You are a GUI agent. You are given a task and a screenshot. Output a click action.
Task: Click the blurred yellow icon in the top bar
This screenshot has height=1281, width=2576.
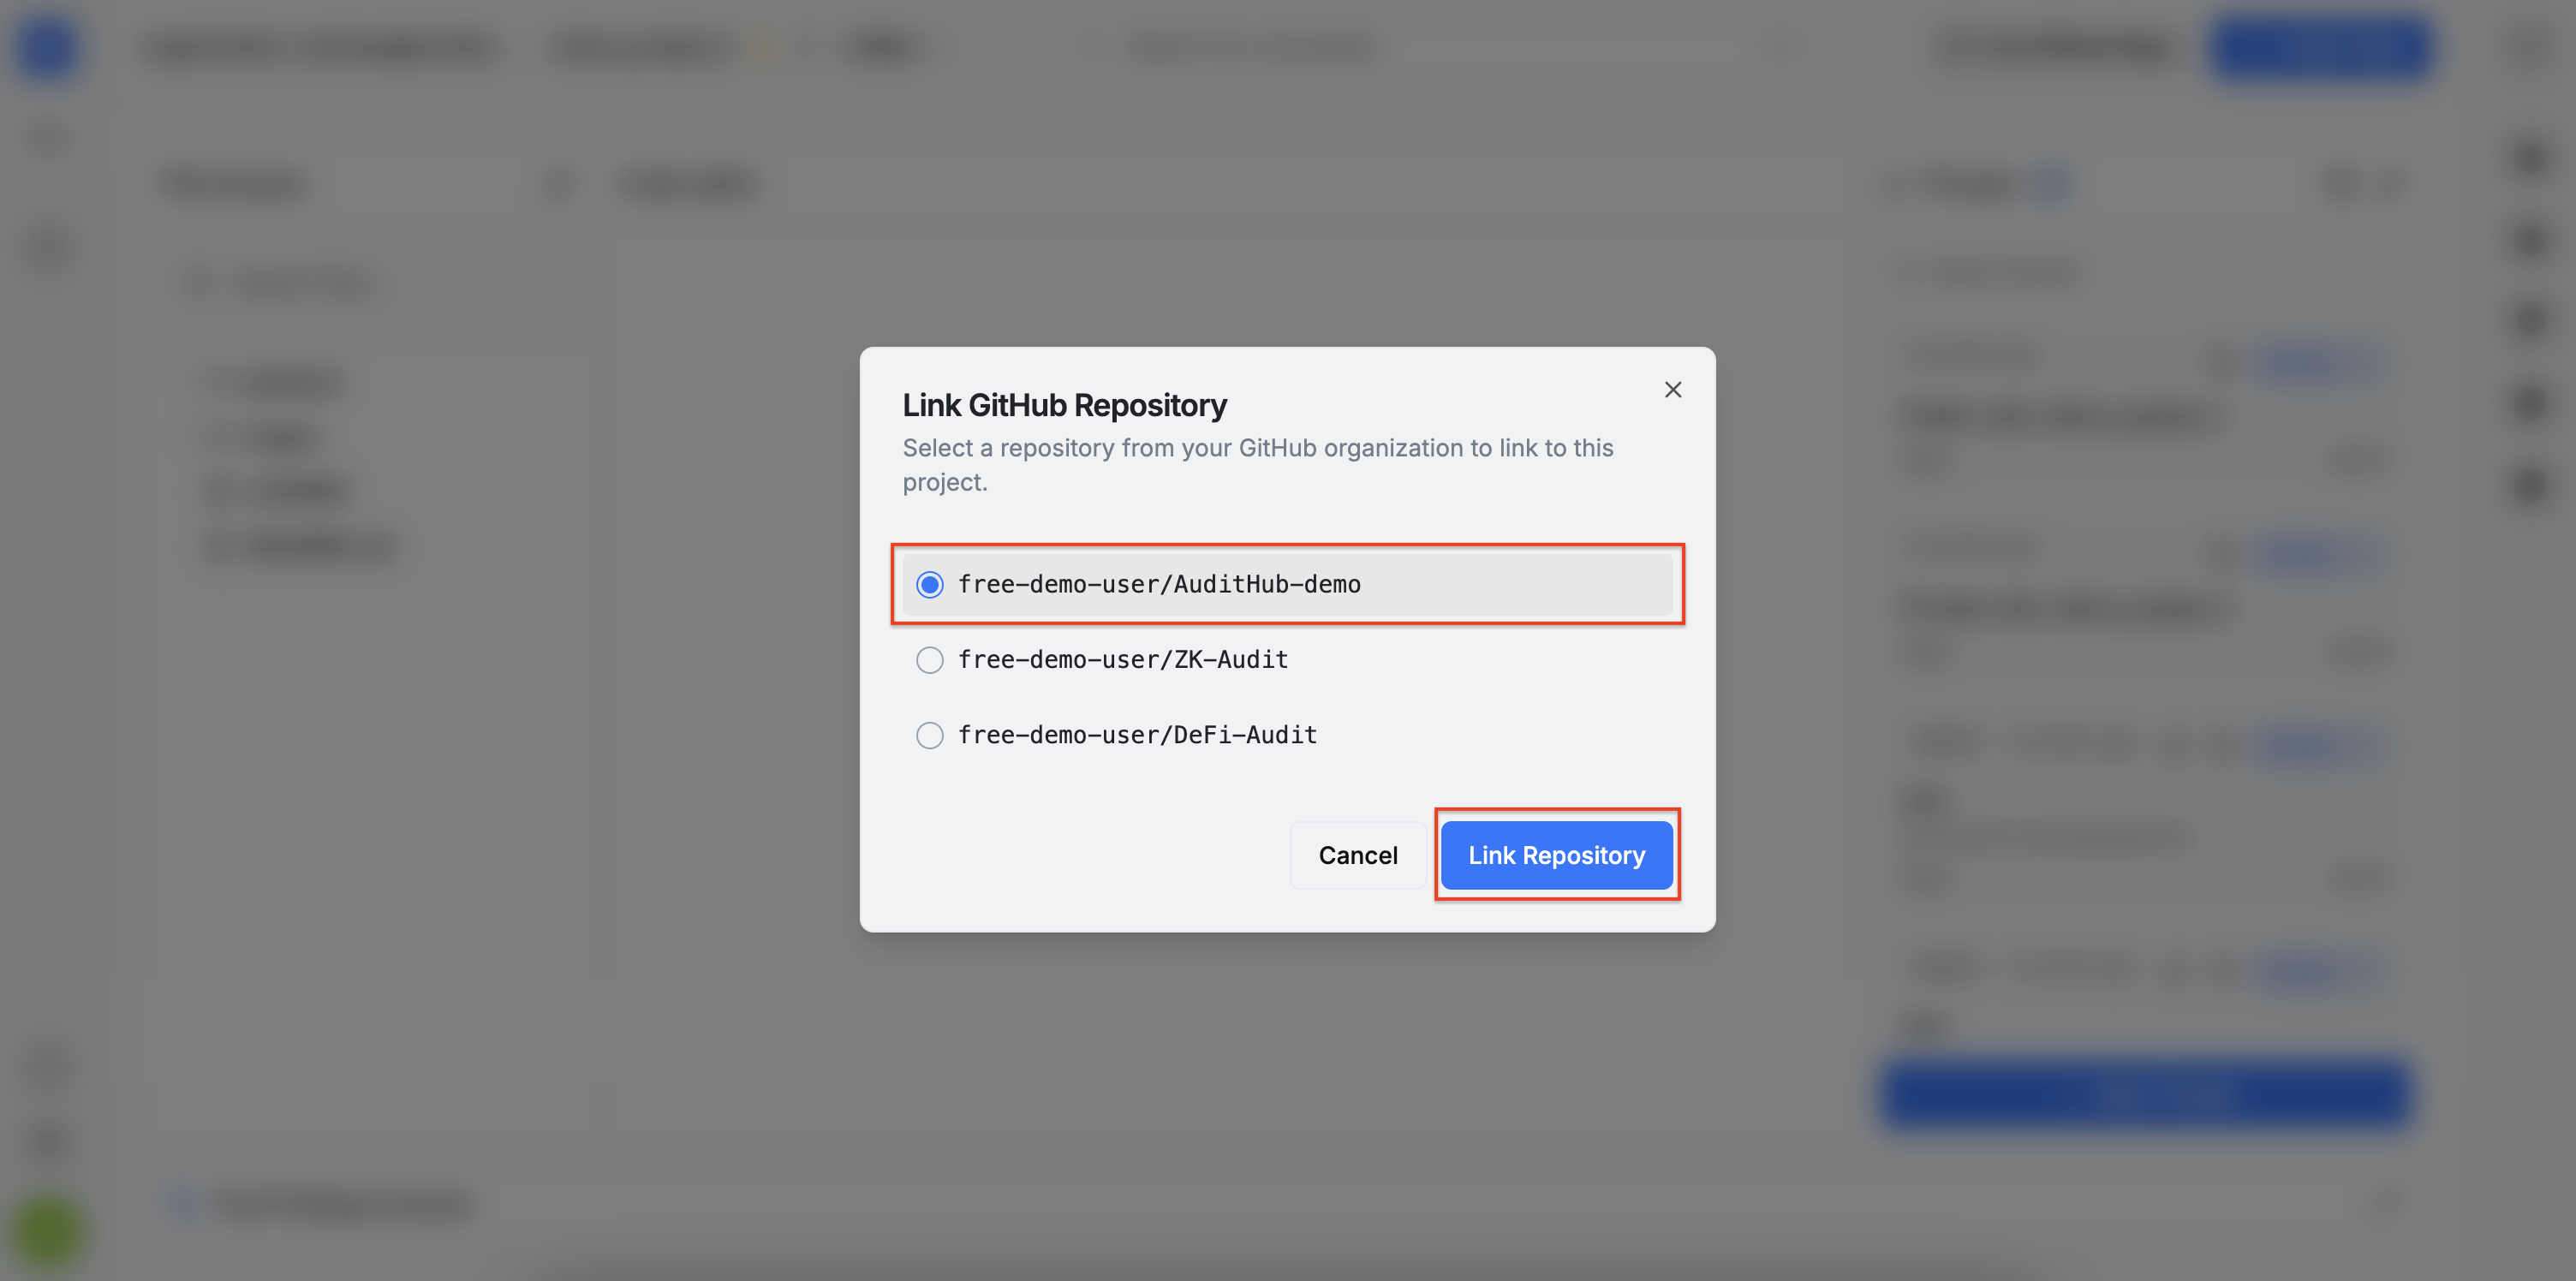tap(762, 47)
